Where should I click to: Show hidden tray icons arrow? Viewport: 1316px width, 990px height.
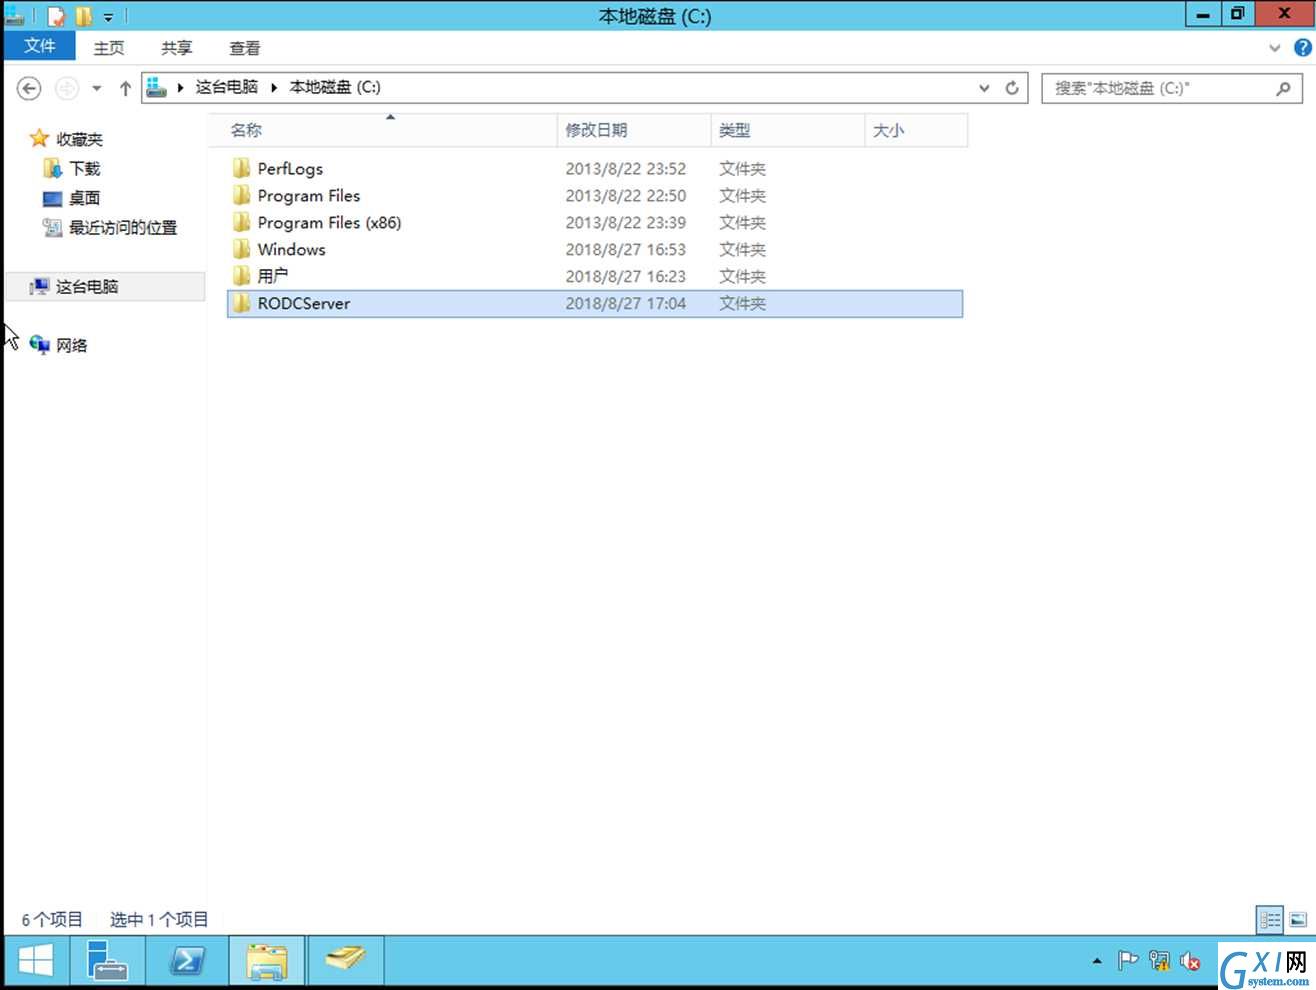point(1097,962)
